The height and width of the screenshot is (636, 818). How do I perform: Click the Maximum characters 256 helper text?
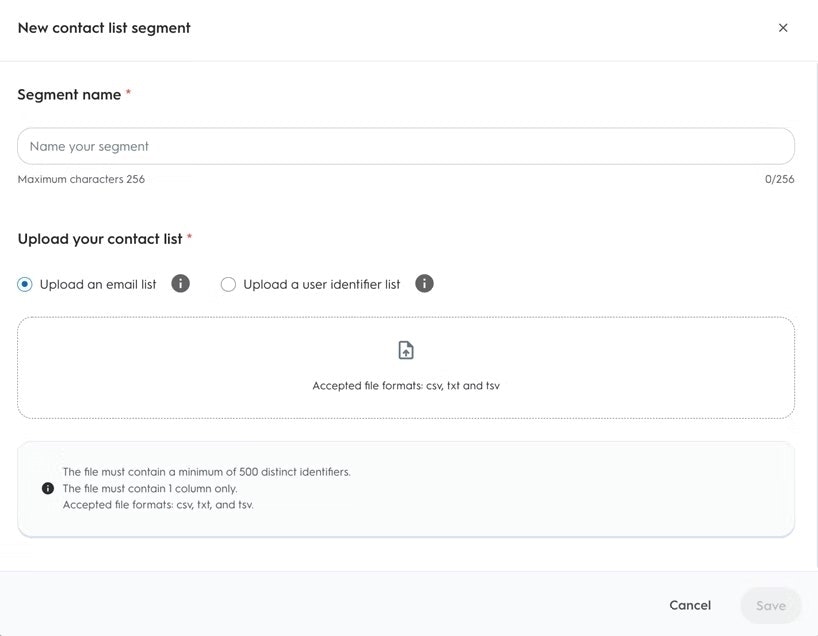pyautogui.click(x=81, y=180)
